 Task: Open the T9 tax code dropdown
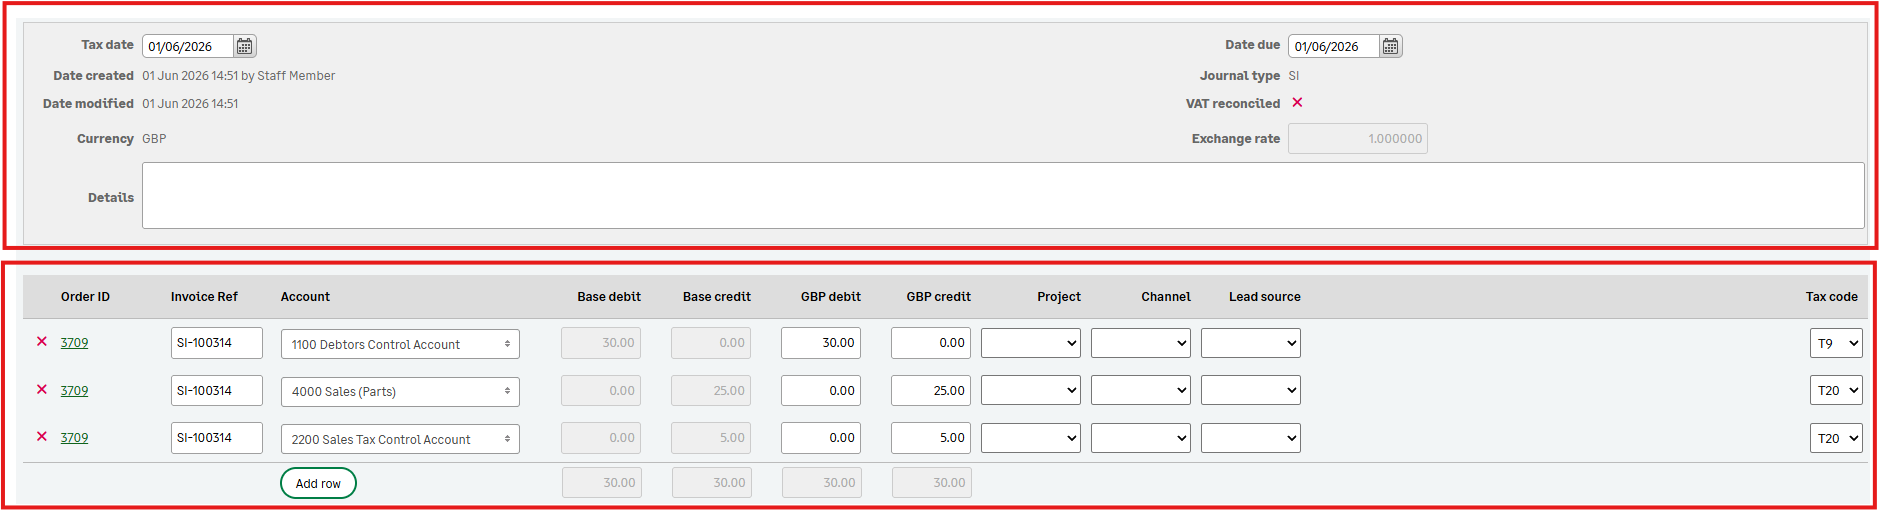(1836, 343)
